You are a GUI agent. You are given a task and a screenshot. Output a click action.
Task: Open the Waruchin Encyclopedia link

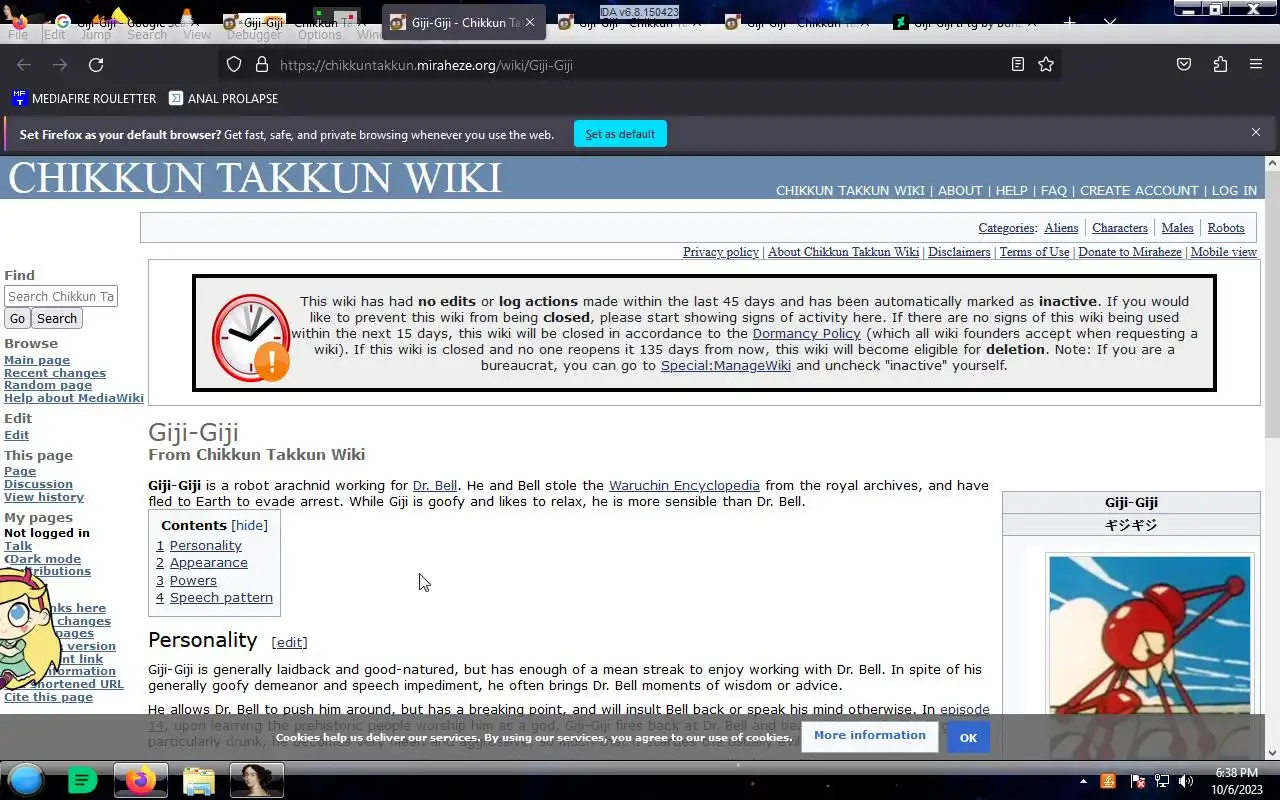point(684,485)
